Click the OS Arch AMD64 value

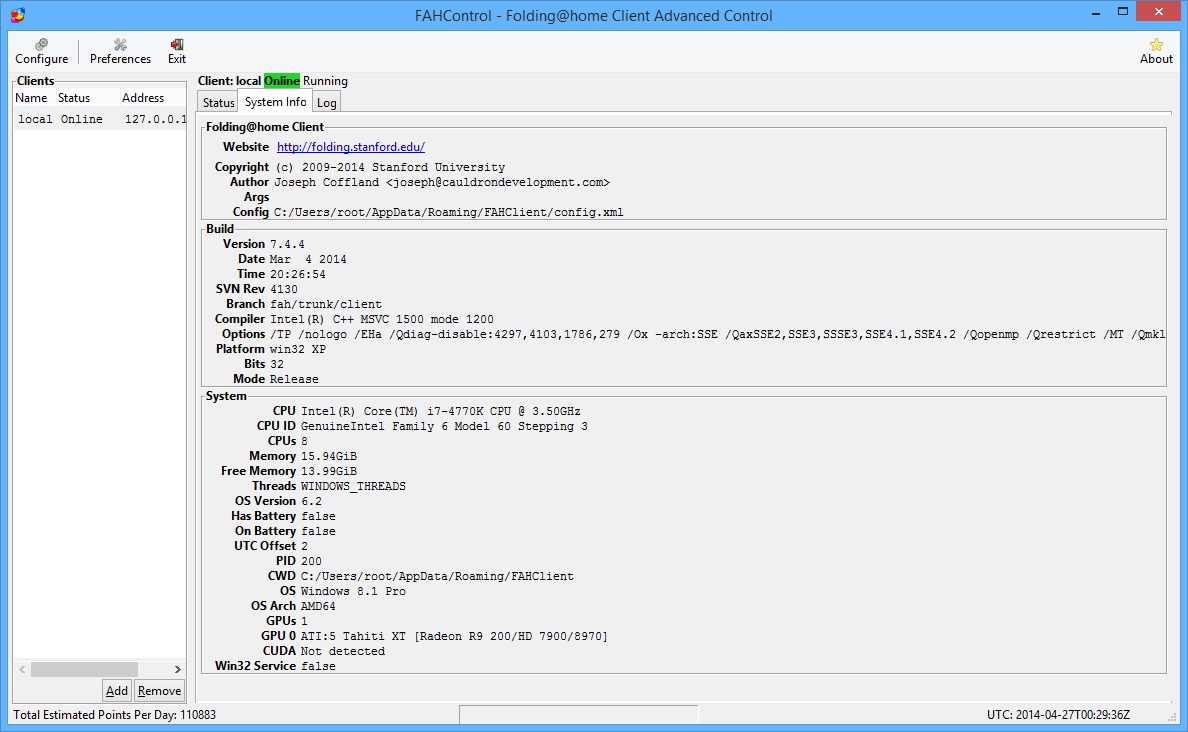(318, 606)
